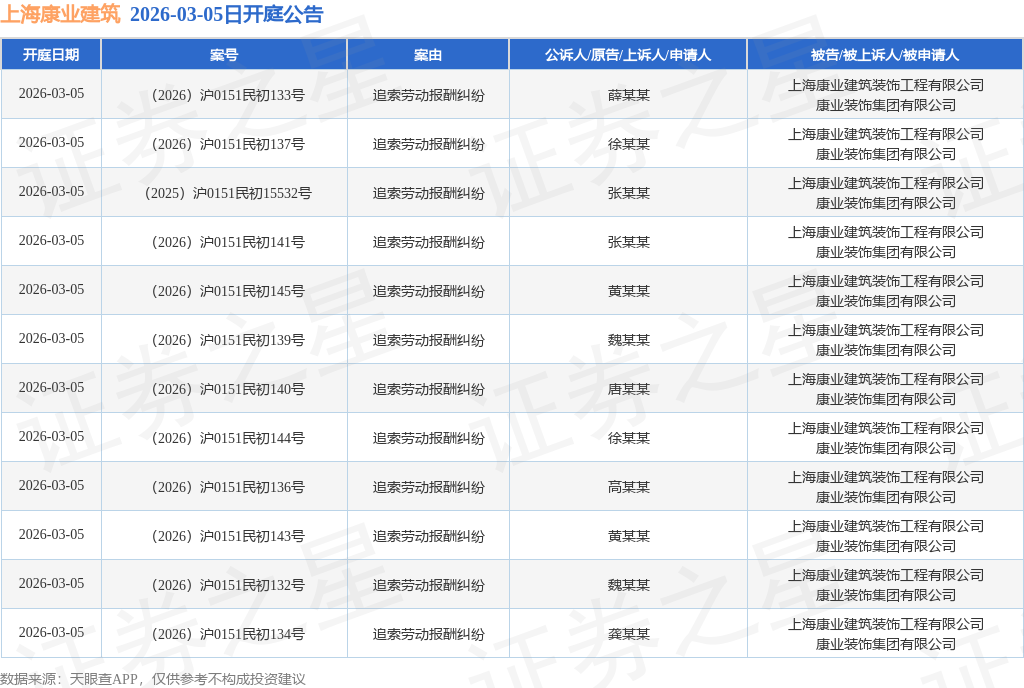Click plaintiff name 唐某某

click(628, 389)
